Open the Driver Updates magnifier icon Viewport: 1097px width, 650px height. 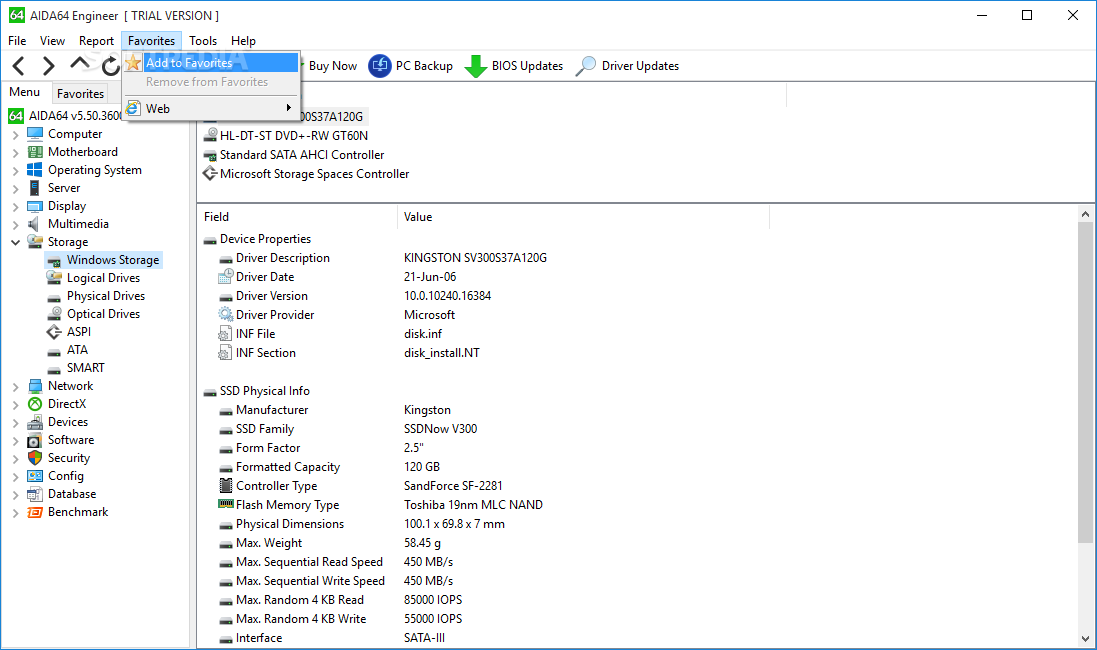click(x=586, y=66)
